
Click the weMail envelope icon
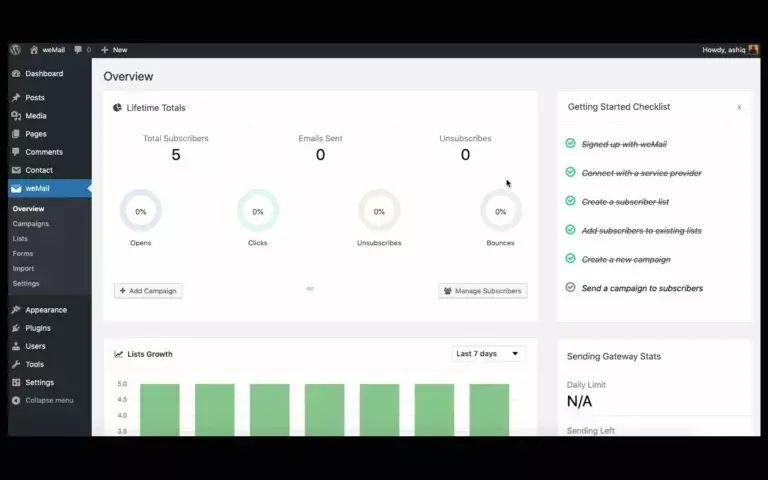(16, 188)
